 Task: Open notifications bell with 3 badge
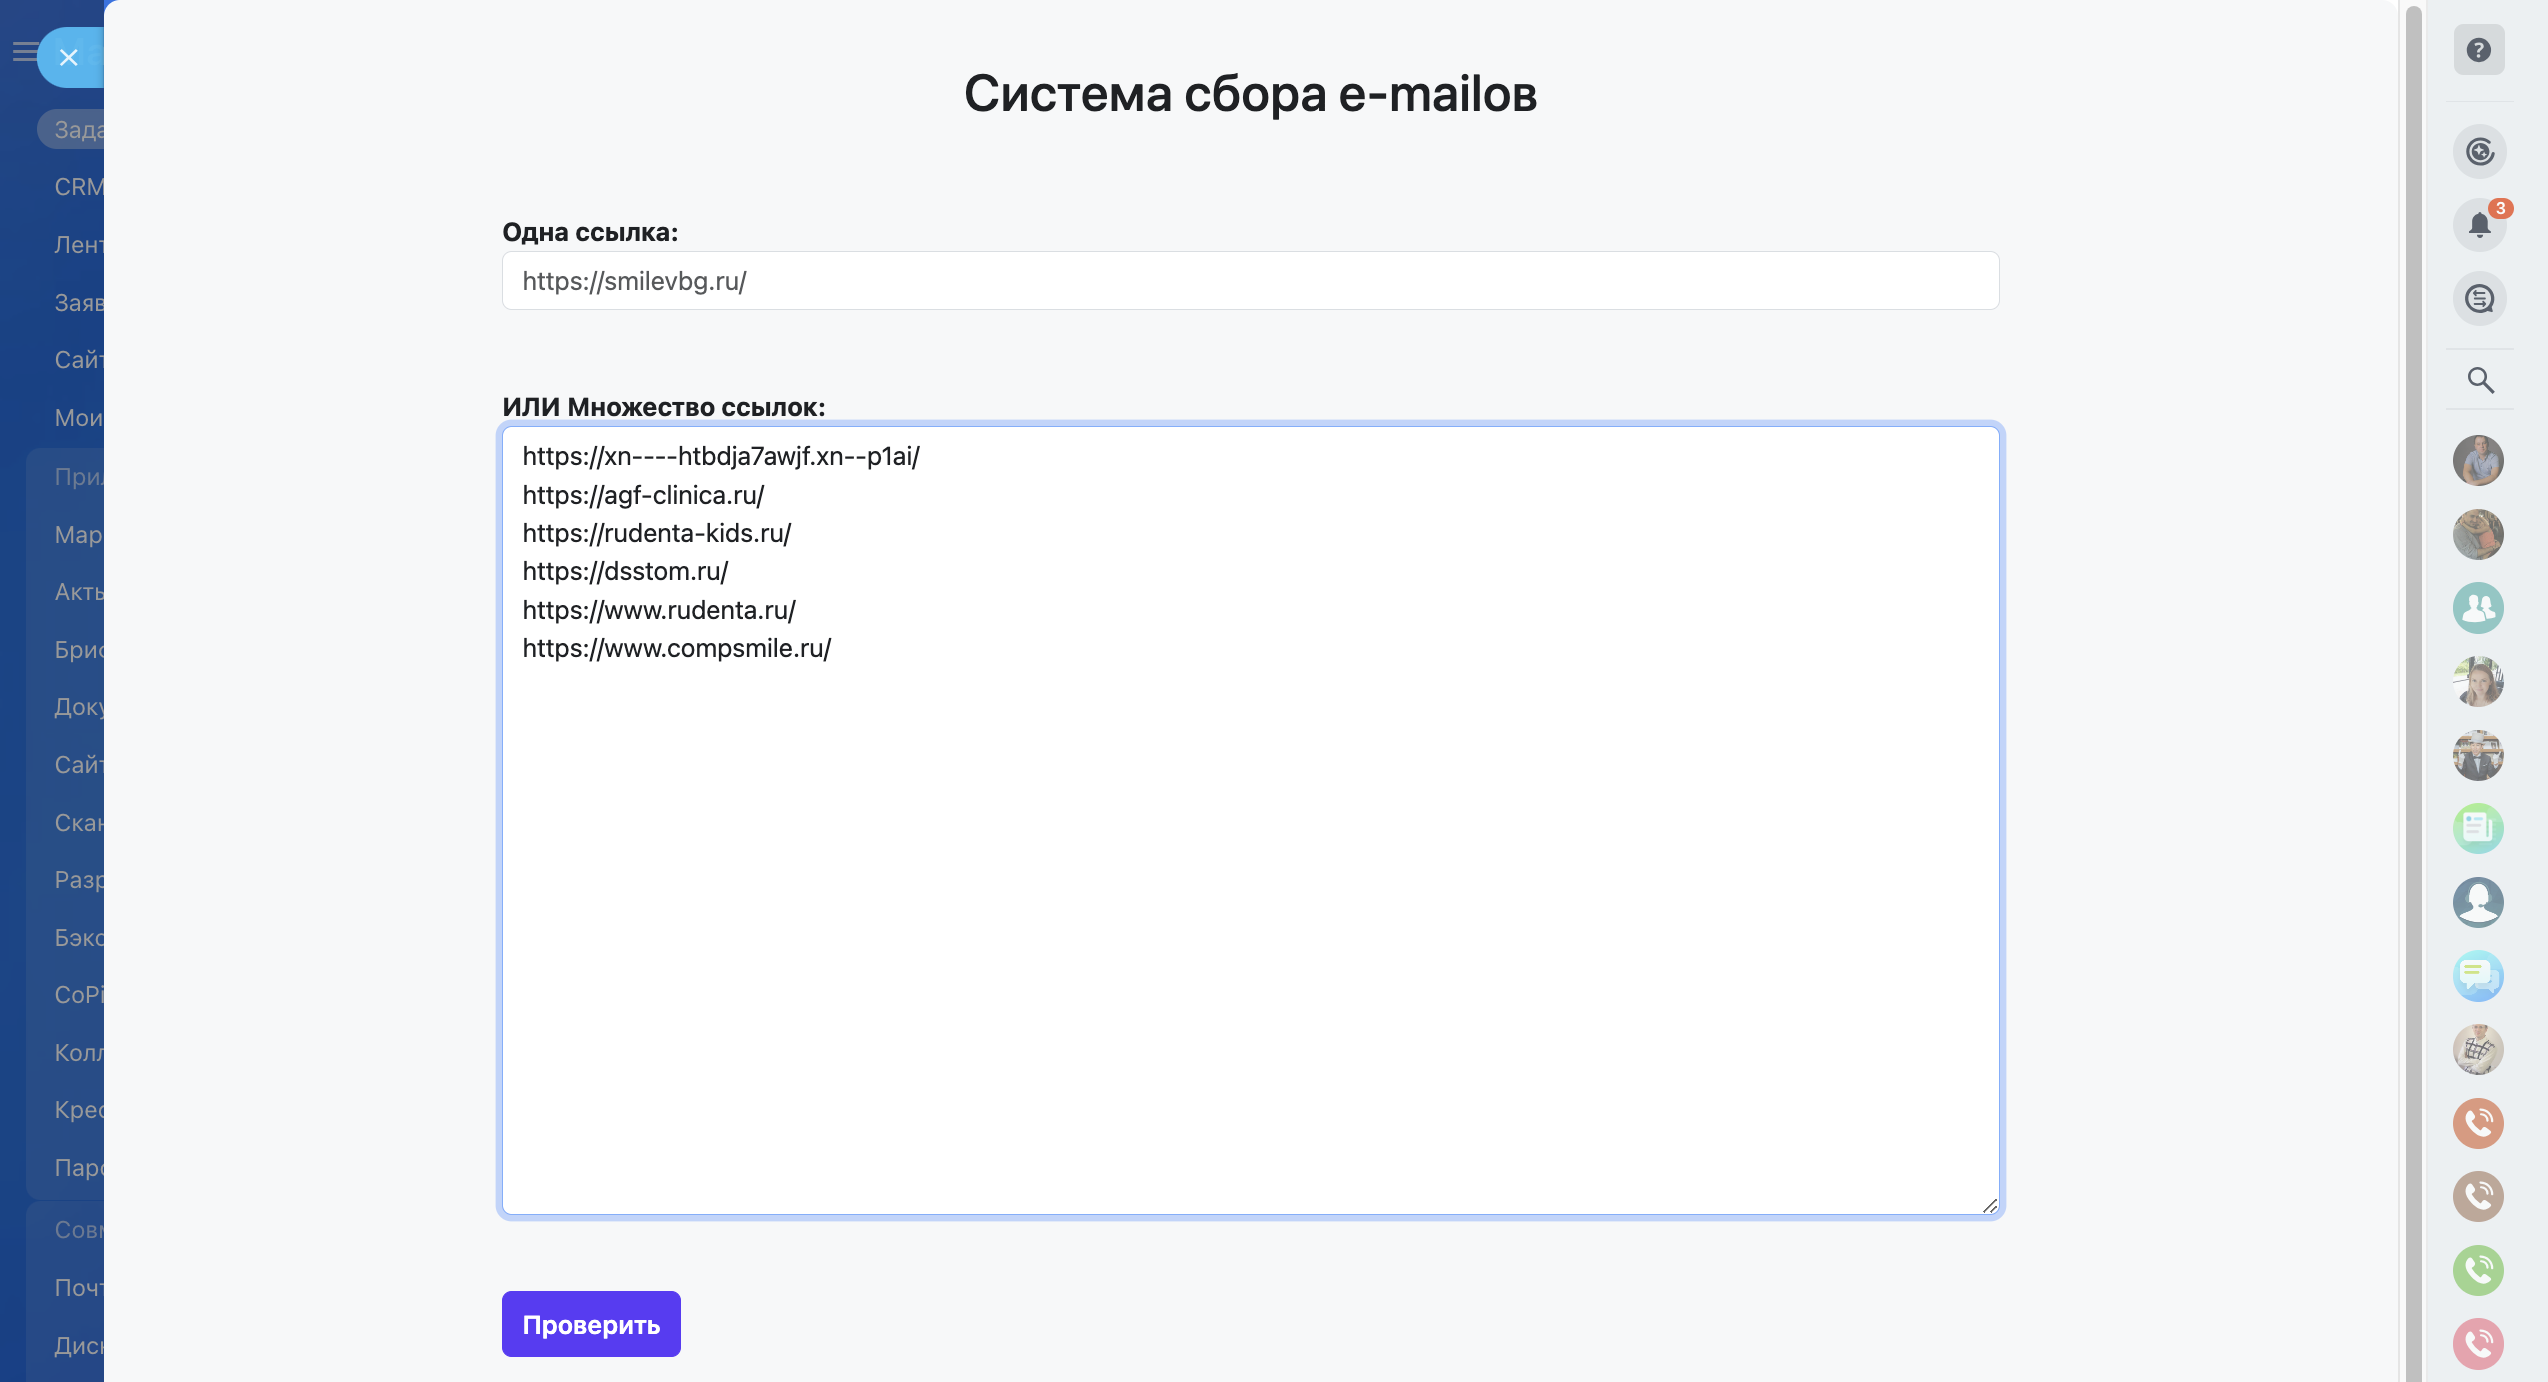point(2478,225)
